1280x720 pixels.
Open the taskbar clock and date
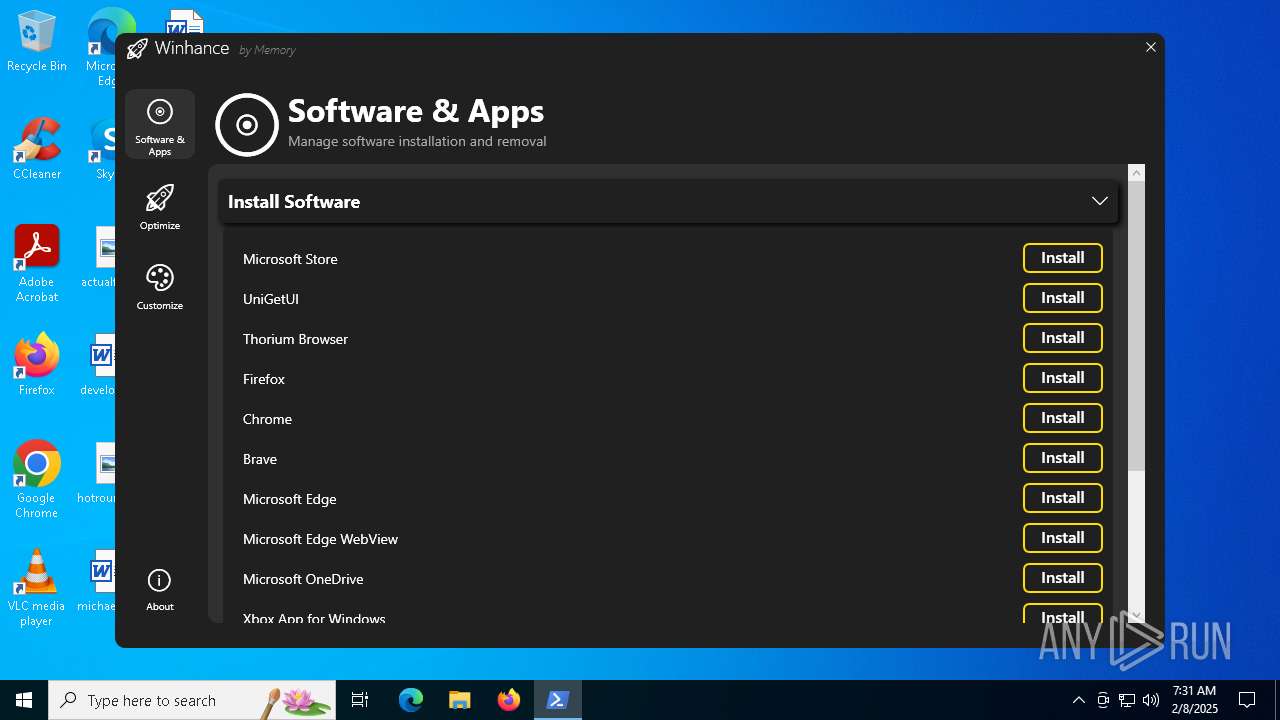coord(1194,700)
